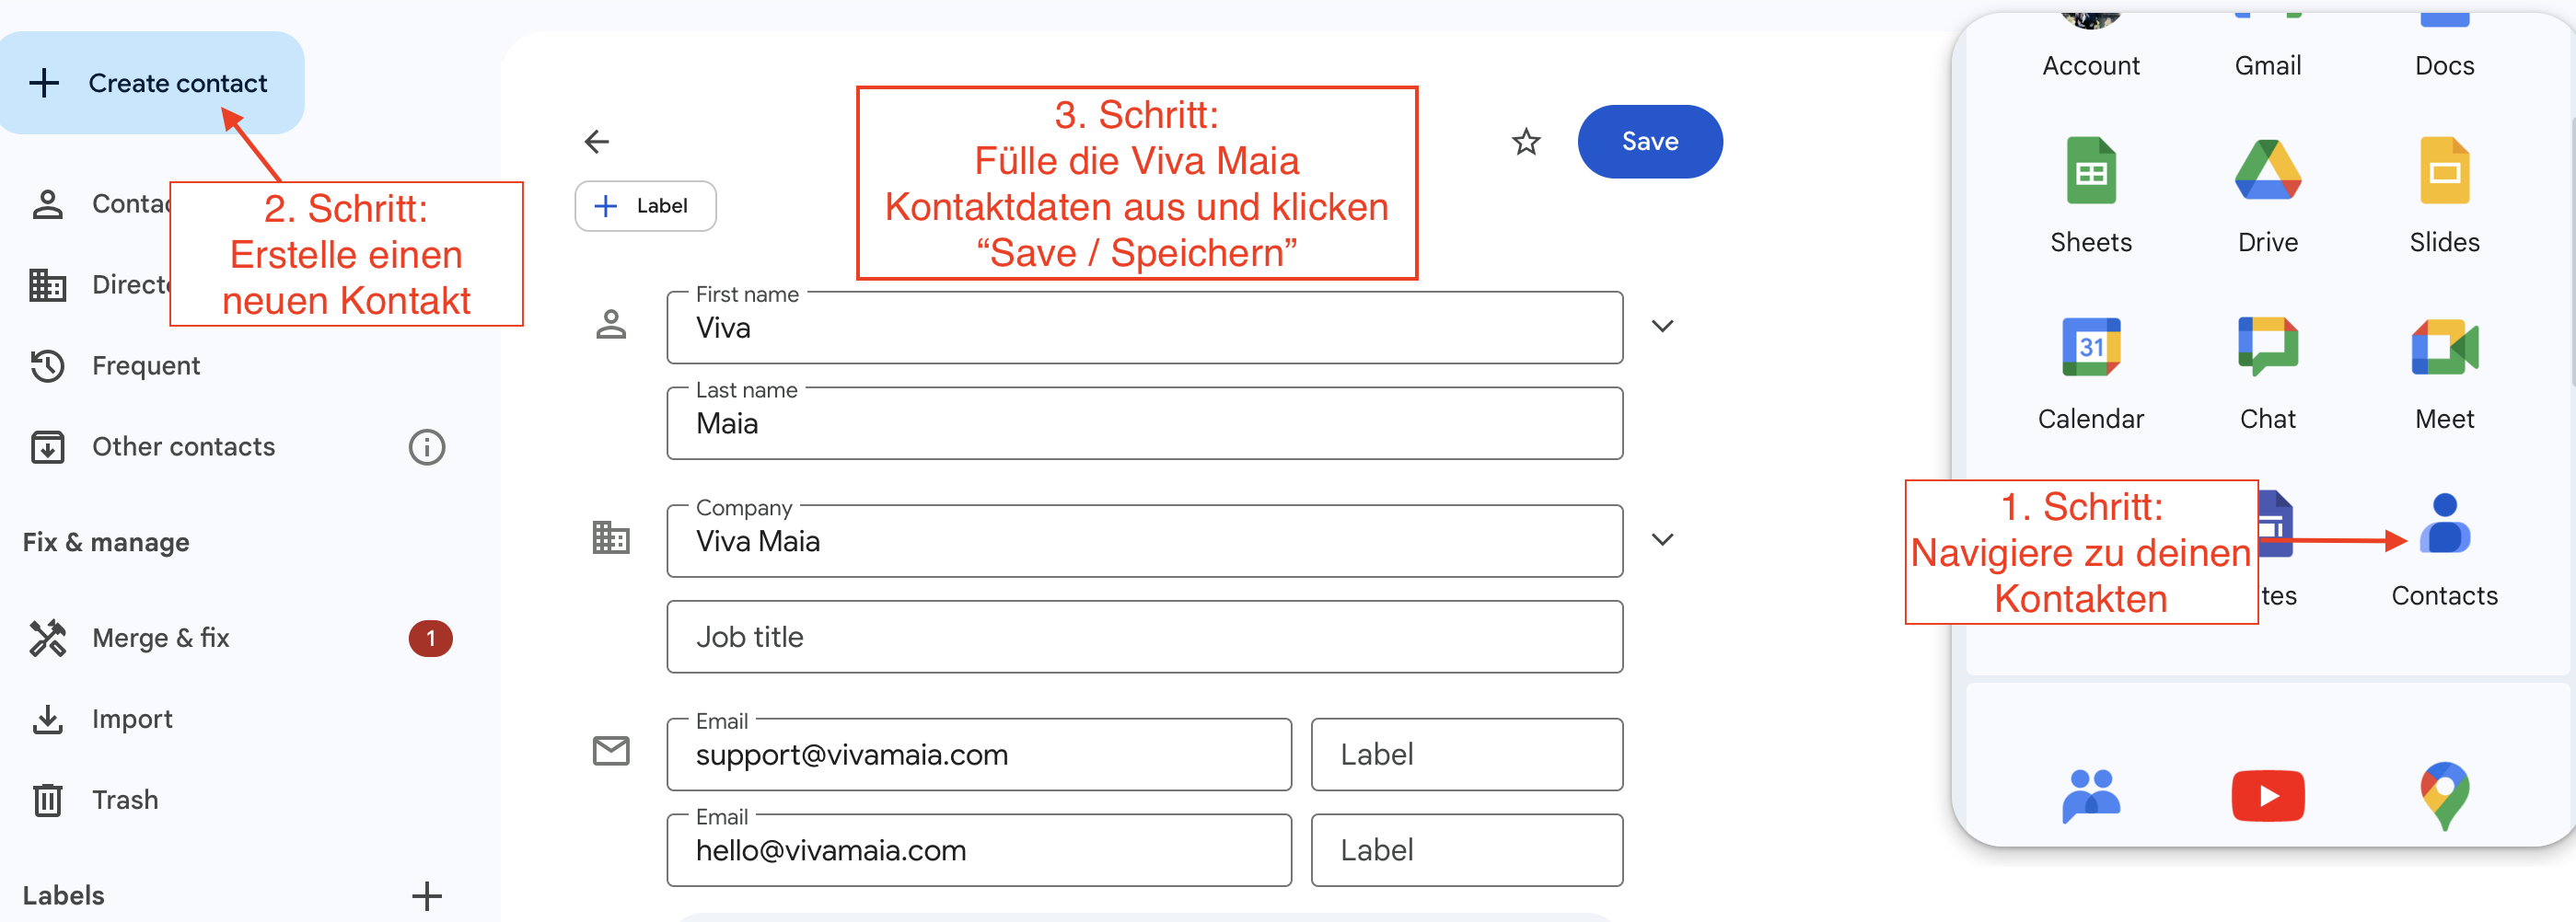This screenshot has height=922, width=2576.
Task: Star this contact as favorite
Action: pyautogui.click(x=1525, y=142)
